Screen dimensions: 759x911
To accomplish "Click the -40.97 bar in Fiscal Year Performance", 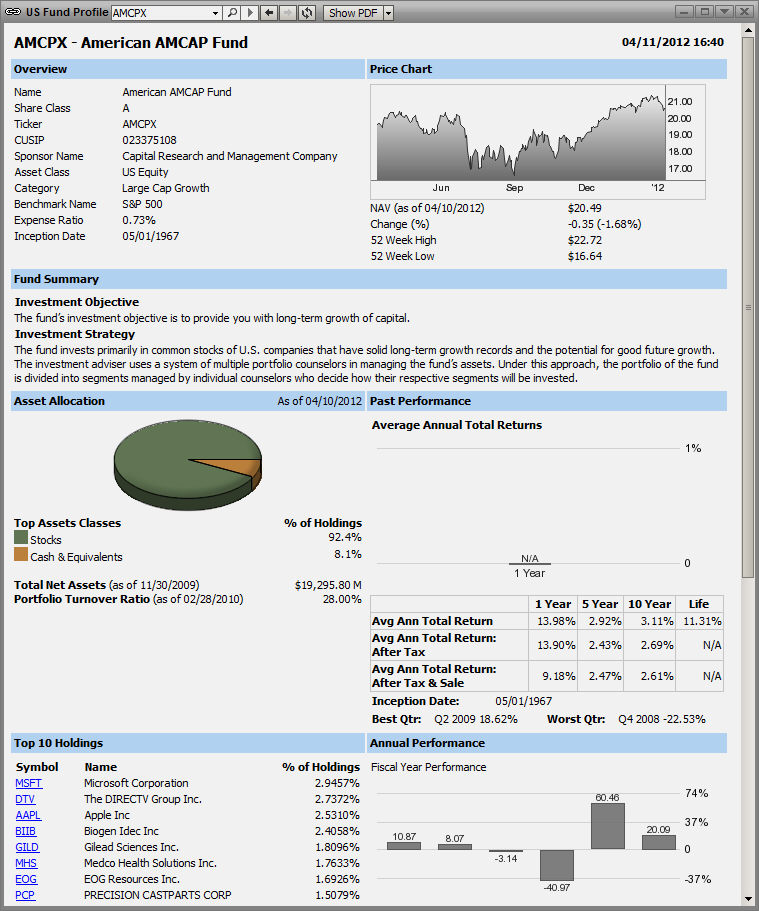I will [557, 865].
